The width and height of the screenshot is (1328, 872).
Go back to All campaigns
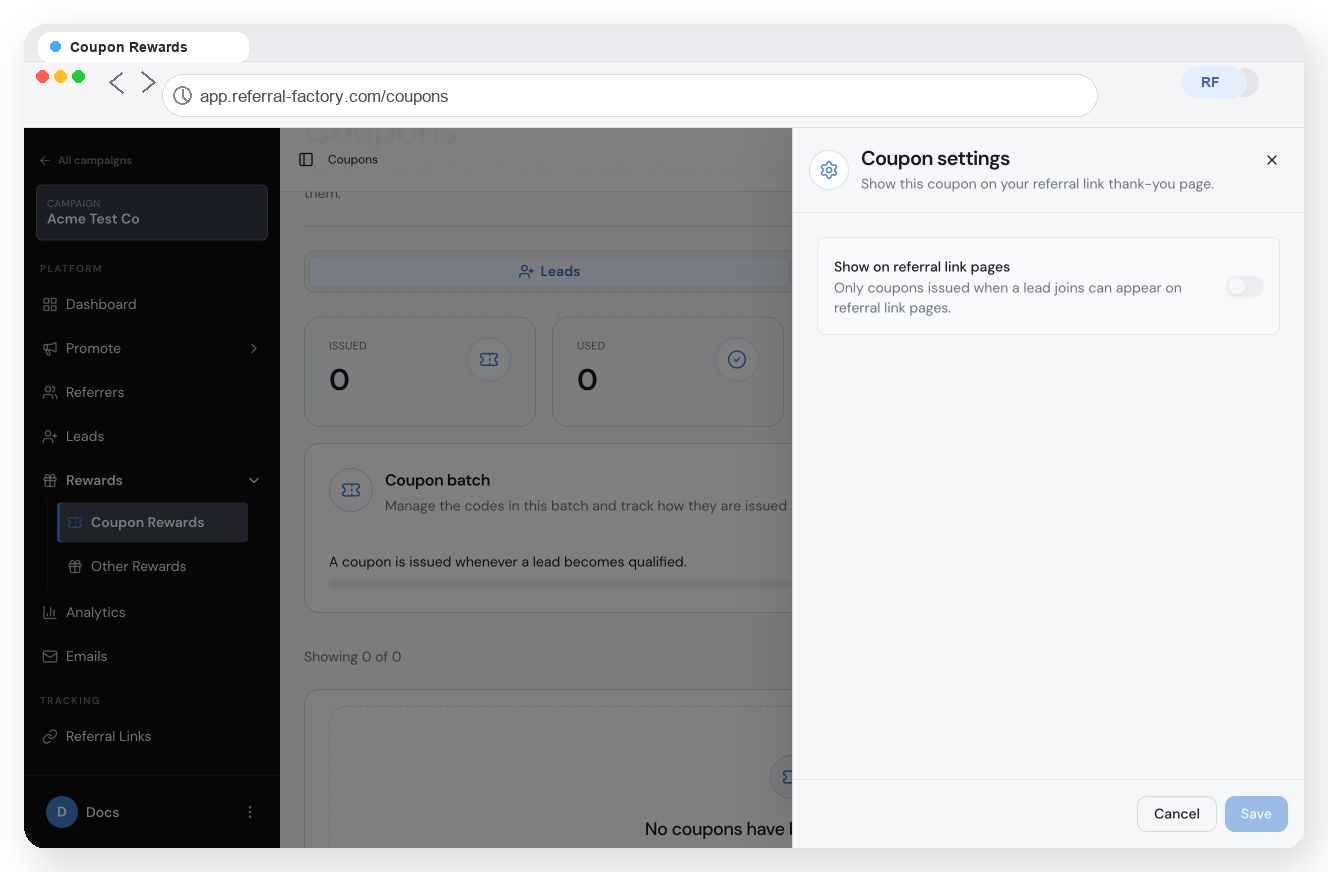86,160
